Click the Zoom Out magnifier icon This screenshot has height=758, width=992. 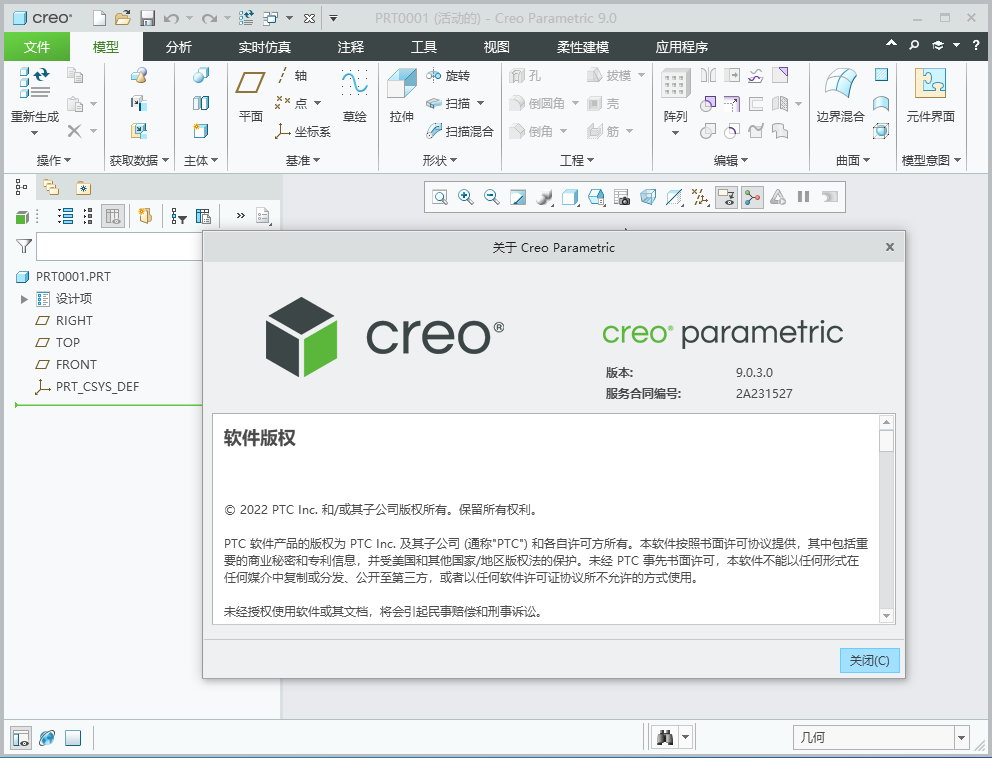click(492, 197)
